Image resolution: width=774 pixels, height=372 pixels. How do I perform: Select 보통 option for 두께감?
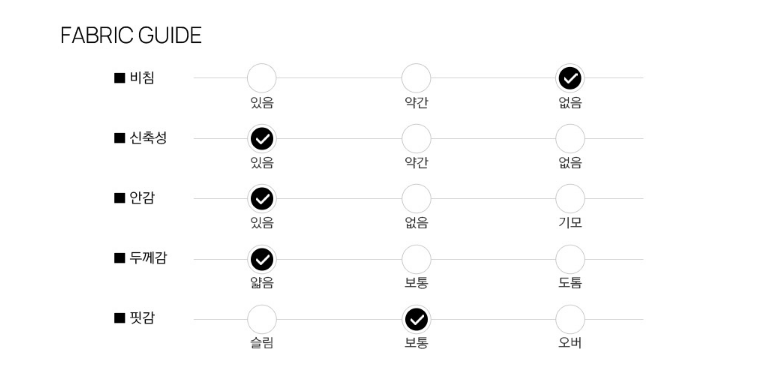coord(416,260)
